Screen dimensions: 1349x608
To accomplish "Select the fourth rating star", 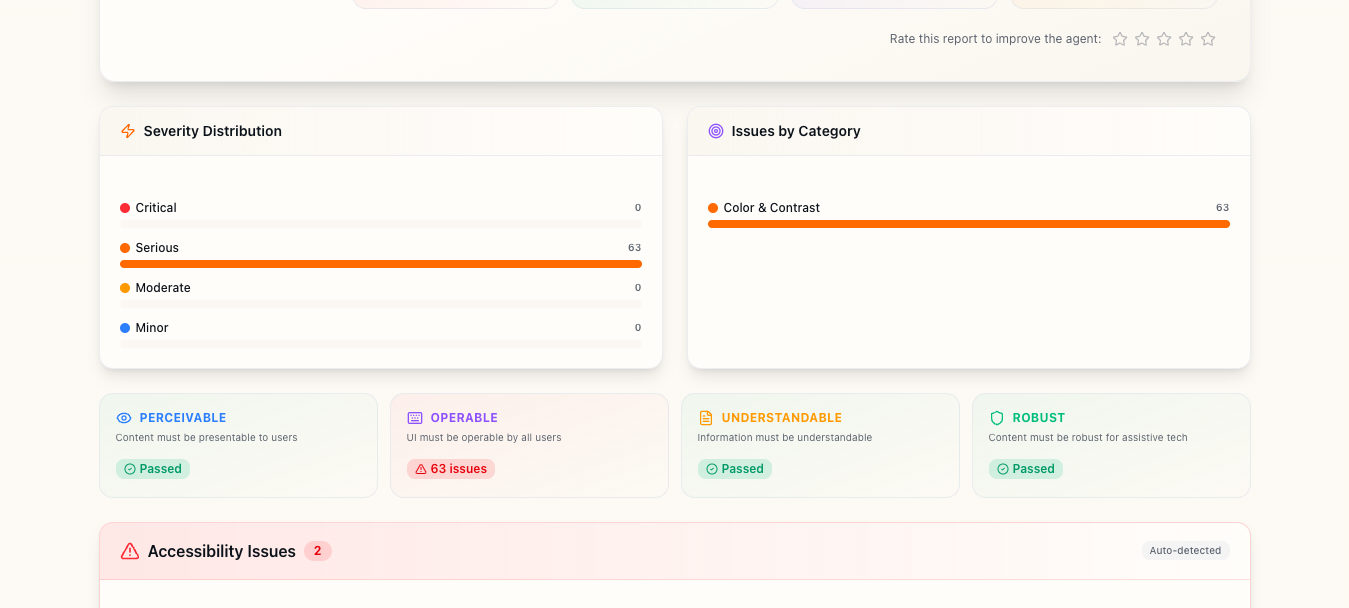I will (1186, 39).
